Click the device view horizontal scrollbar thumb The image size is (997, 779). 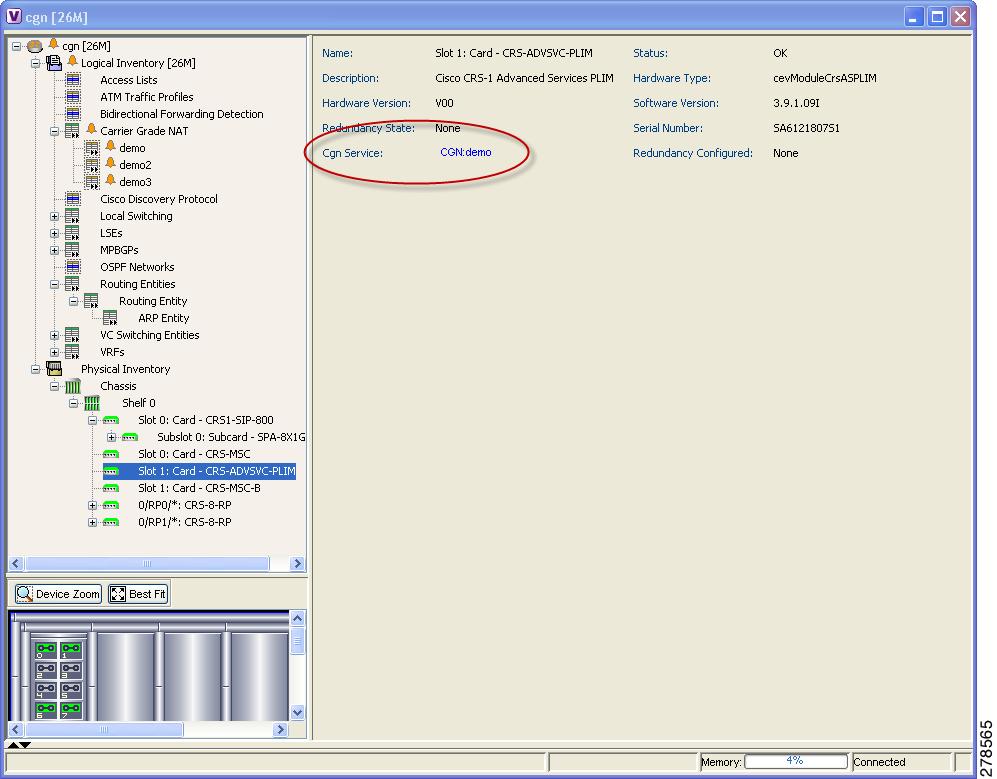click(104, 729)
